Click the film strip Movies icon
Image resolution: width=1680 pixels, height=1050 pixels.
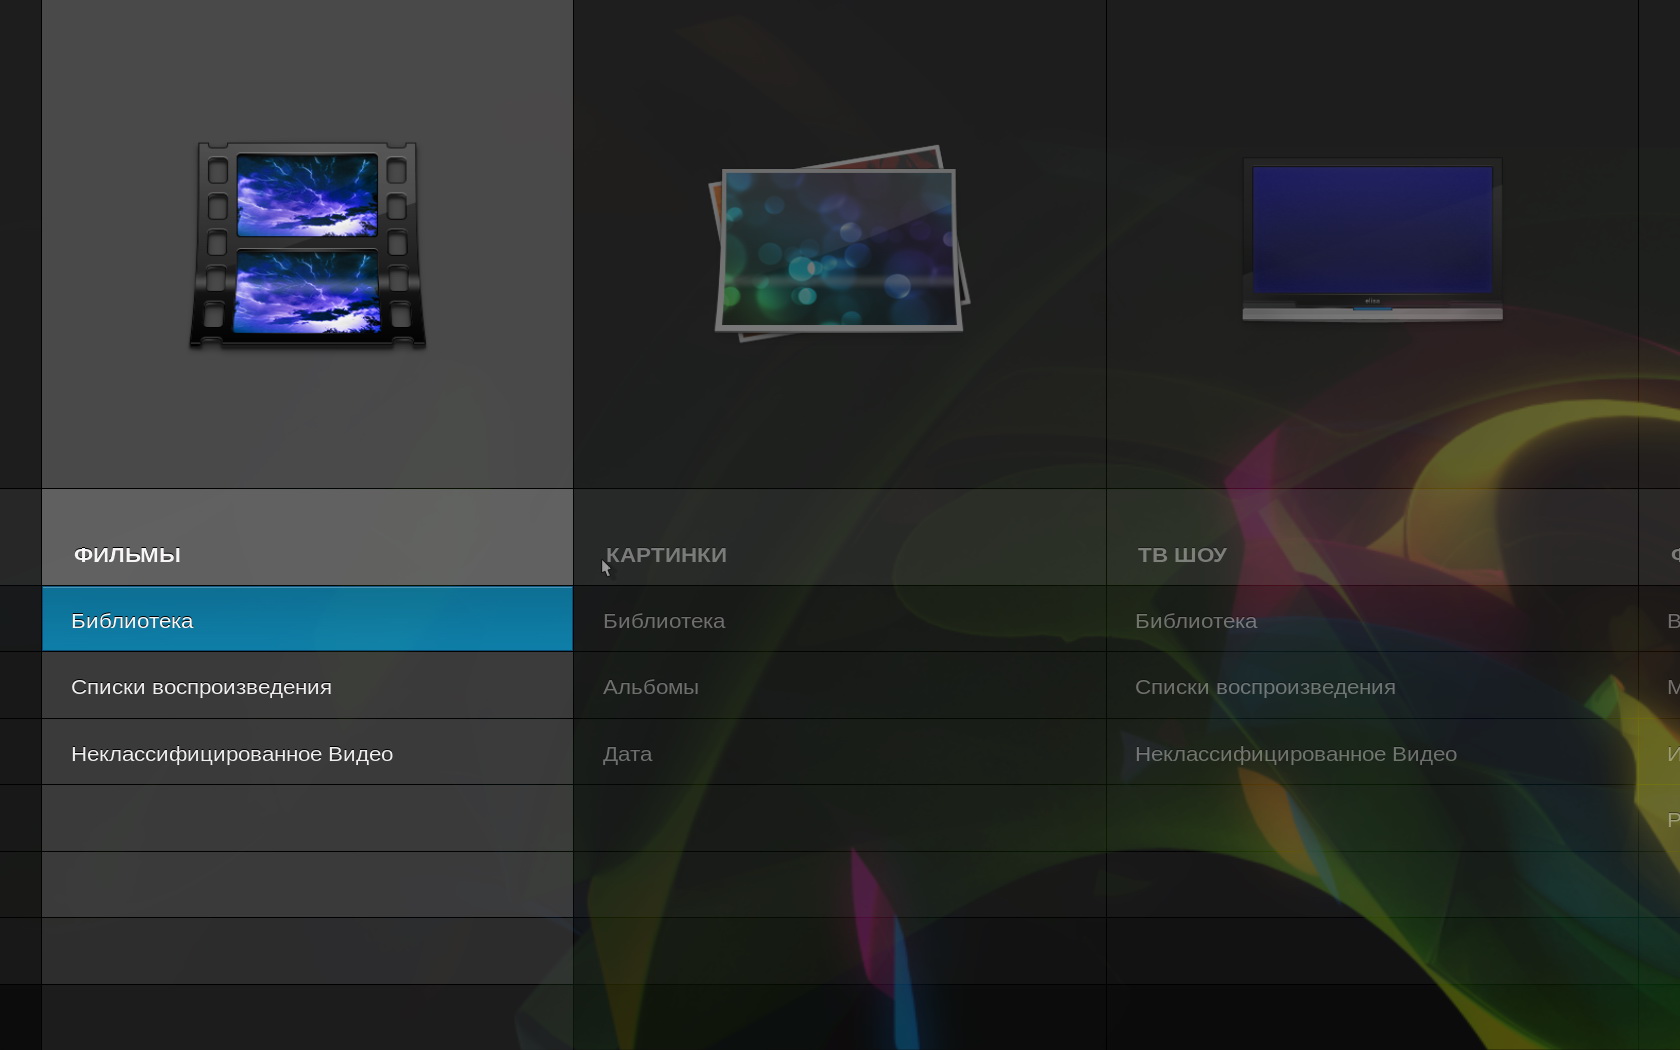point(308,245)
